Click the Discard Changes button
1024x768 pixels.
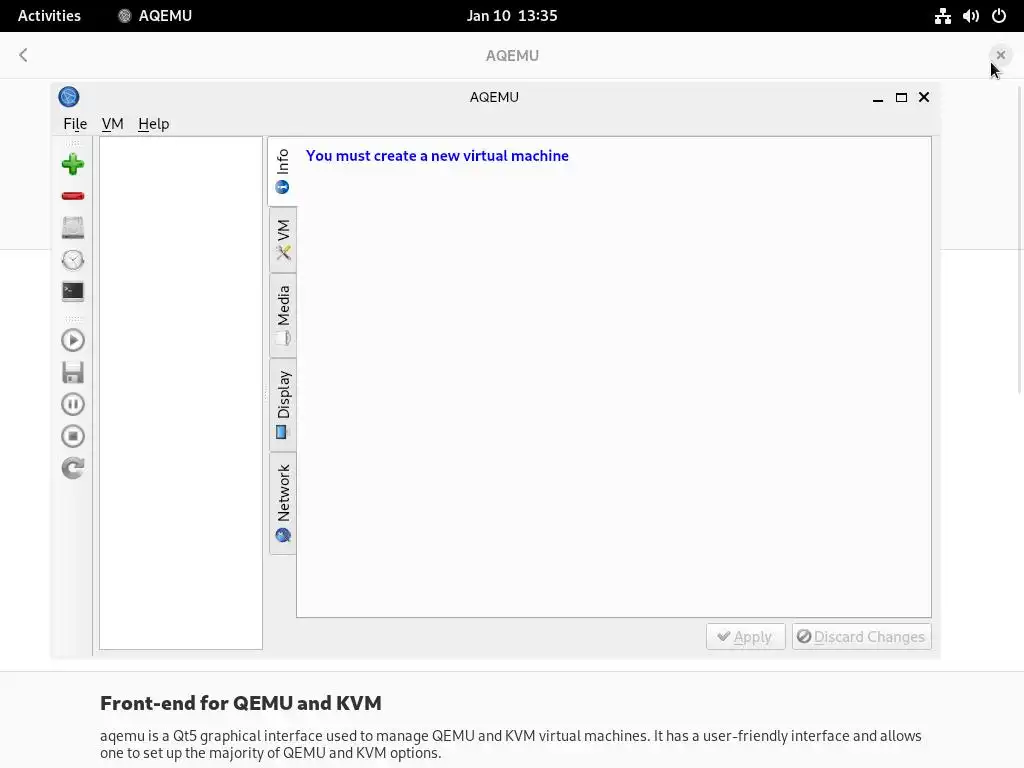coord(861,636)
